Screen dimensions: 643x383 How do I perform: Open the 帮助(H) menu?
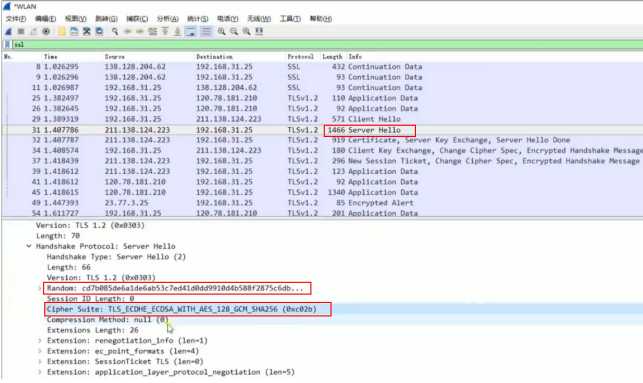tap(321, 19)
